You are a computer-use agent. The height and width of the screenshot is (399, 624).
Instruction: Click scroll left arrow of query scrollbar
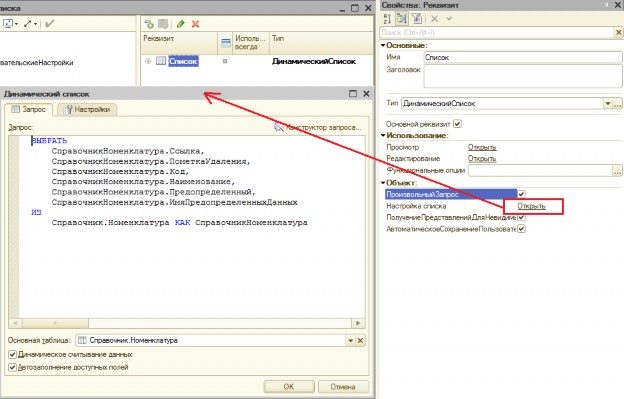[15, 323]
